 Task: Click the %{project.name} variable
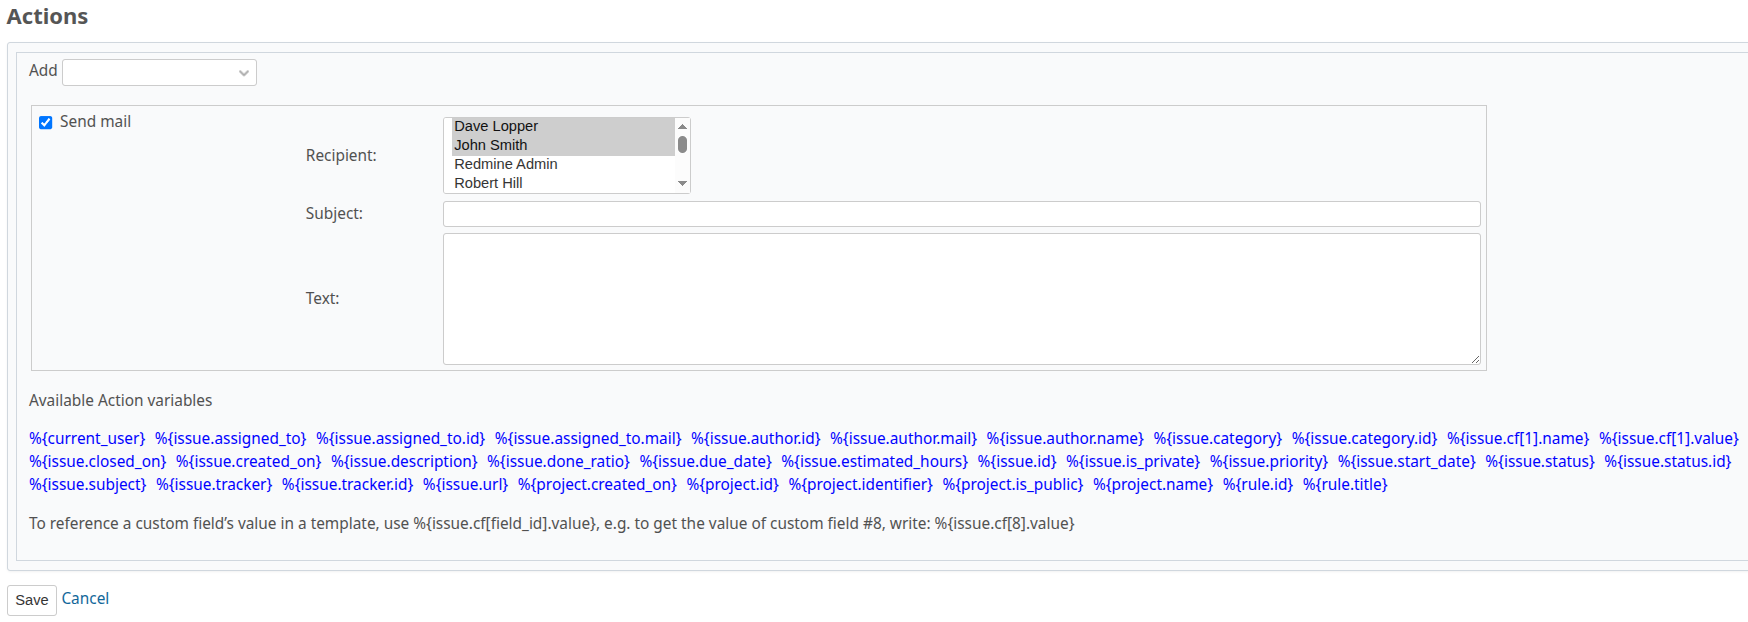[1153, 484]
